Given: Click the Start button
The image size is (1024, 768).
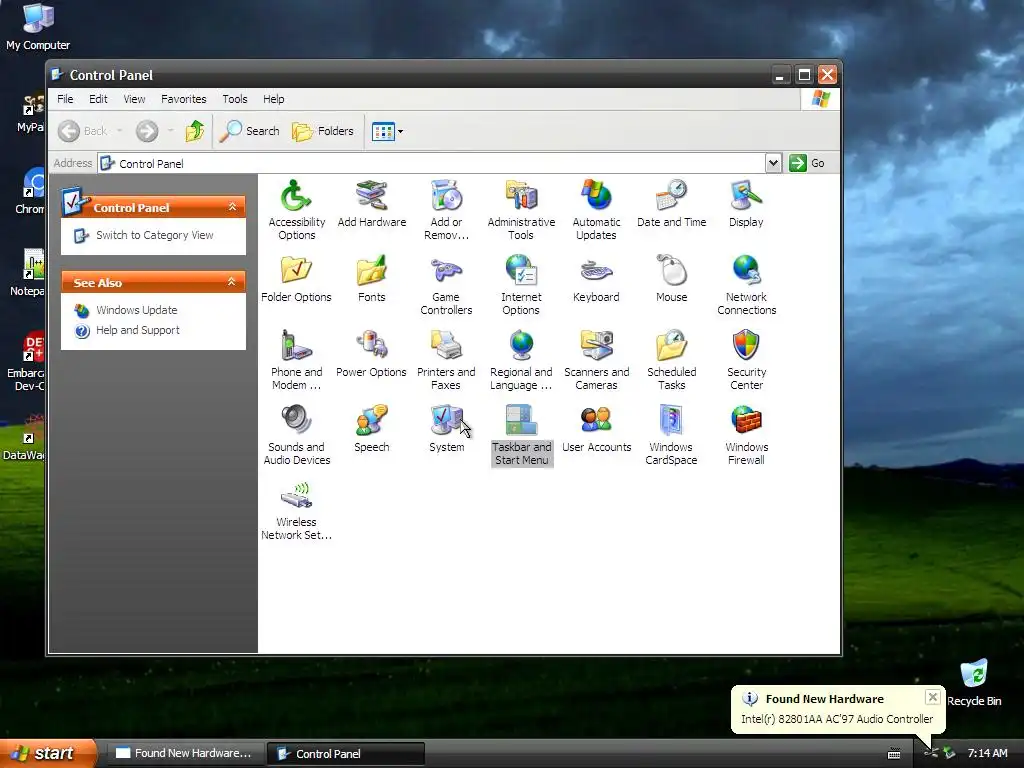Looking at the screenshot, I should coord(48,753).
